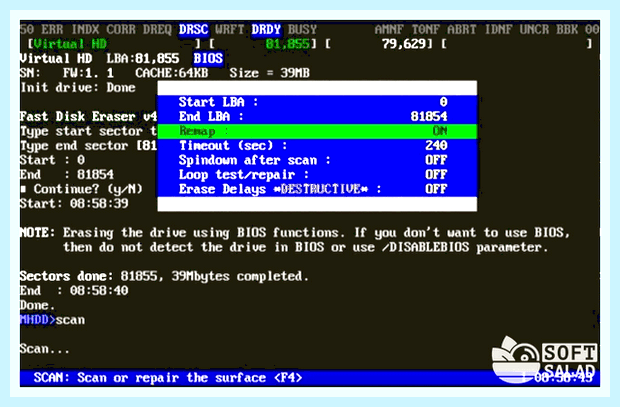Click the BUSY status flag
This screenshot has width=620, height=407.
[x=302, y=29]
